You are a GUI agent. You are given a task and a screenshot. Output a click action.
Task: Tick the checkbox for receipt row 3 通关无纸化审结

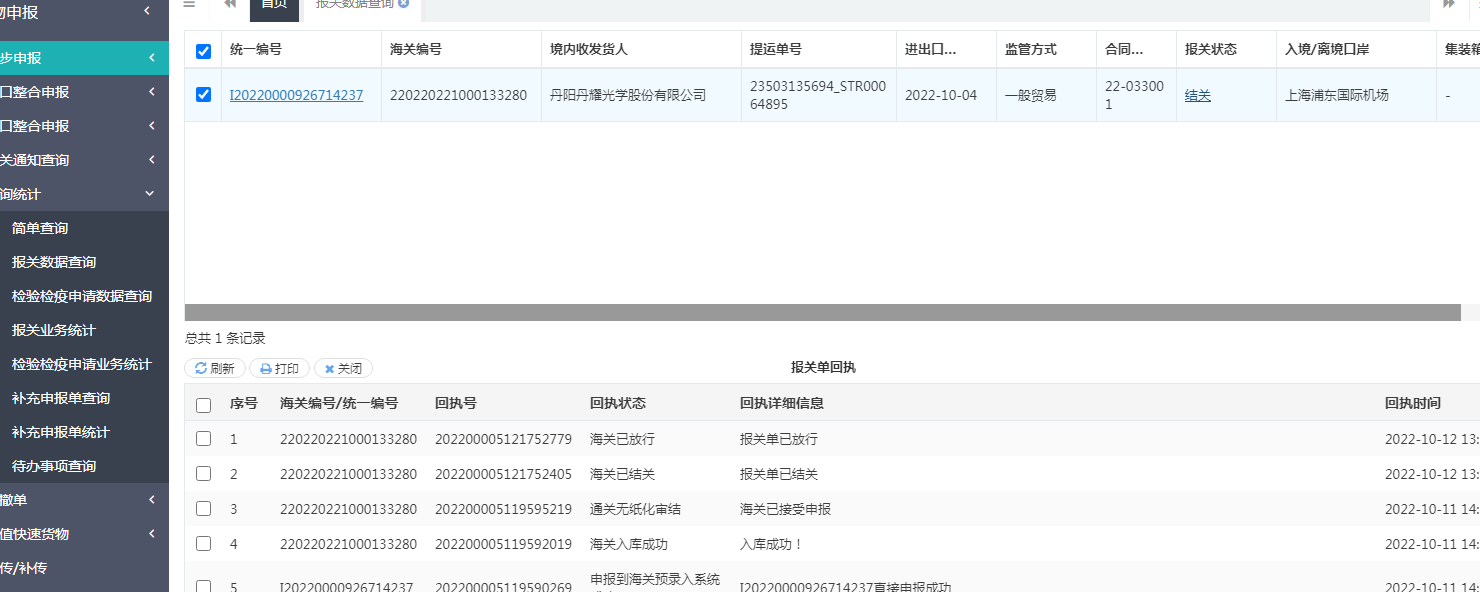tap(204, 509)
